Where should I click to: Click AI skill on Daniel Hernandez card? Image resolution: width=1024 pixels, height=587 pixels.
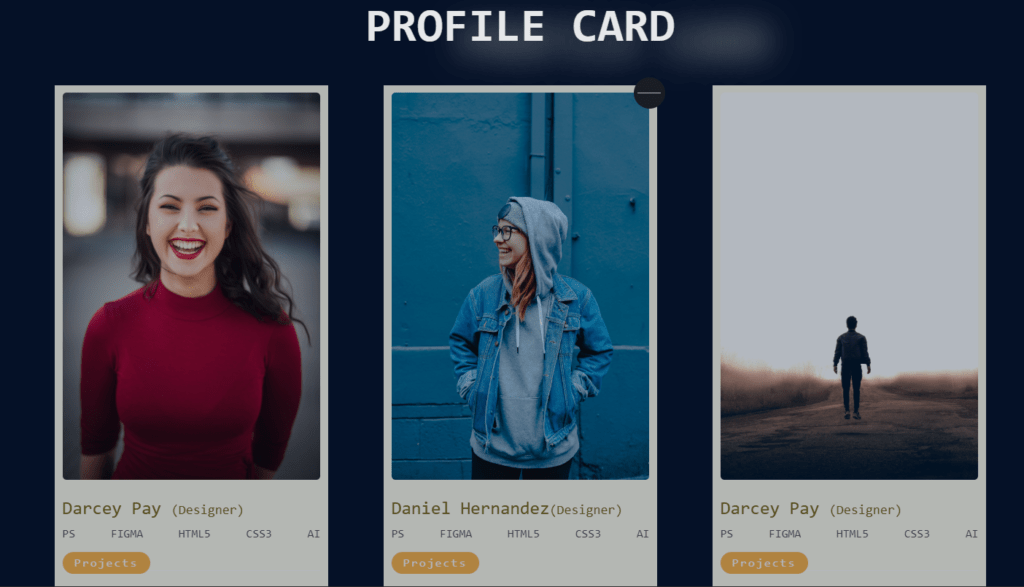pos(643,534)
